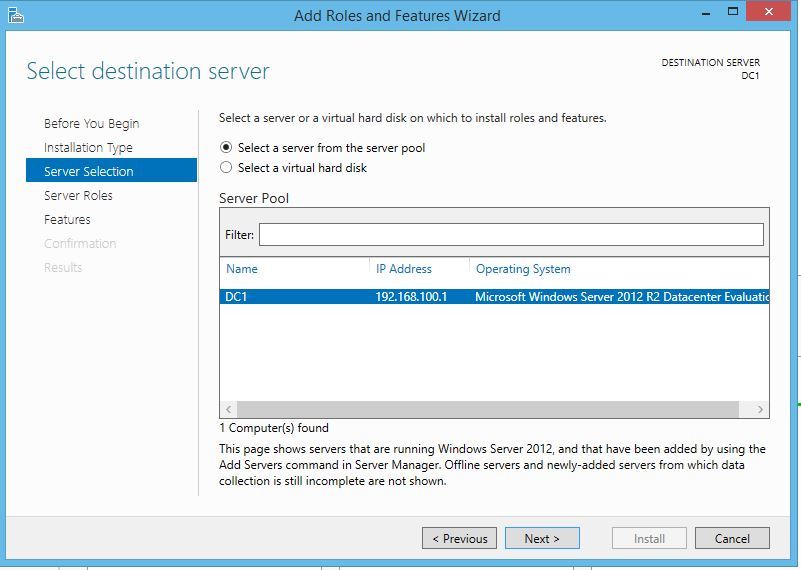Go back with the Previous button

coord(459,538)
